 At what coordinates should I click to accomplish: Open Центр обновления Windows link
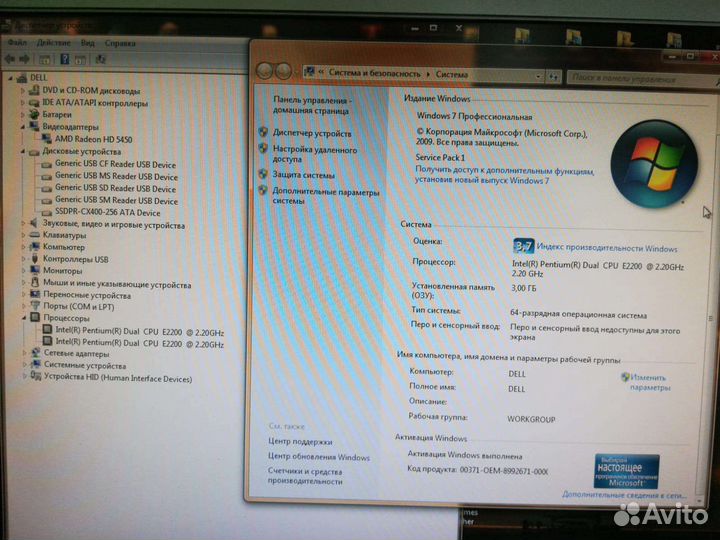click(x=318, y=457)
